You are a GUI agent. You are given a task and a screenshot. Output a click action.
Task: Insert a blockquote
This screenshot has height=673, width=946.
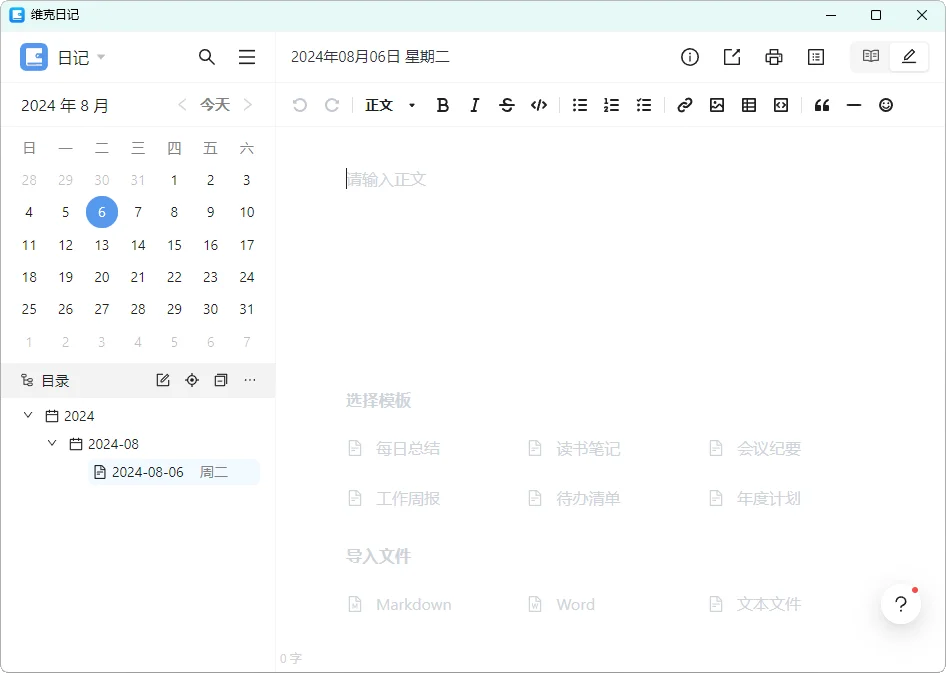822,105
